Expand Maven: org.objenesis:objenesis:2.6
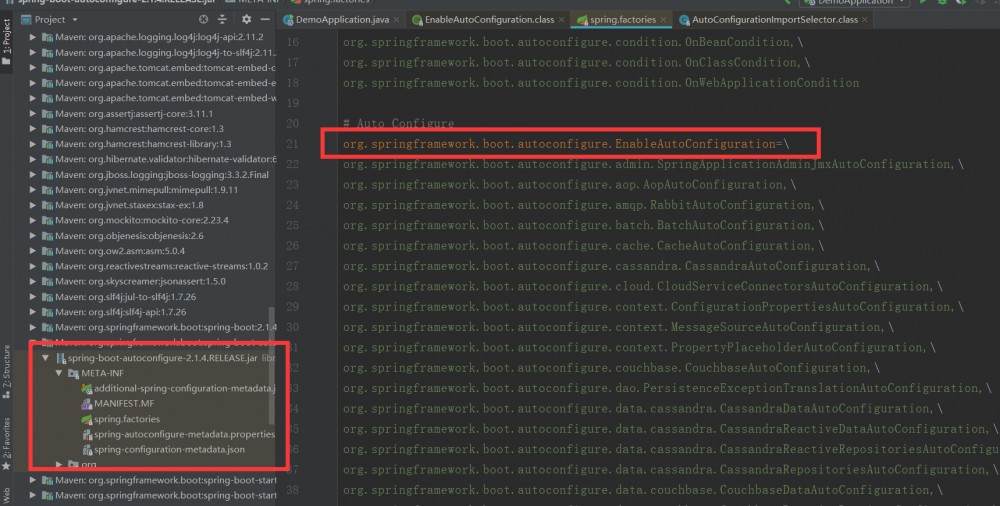Screen dimensions: 1000x506 pos(33,235)
